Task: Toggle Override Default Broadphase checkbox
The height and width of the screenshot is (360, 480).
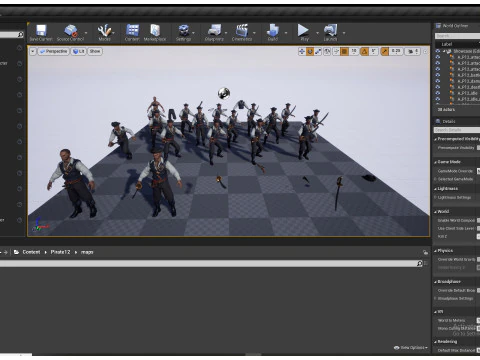Action: [478, 291]
